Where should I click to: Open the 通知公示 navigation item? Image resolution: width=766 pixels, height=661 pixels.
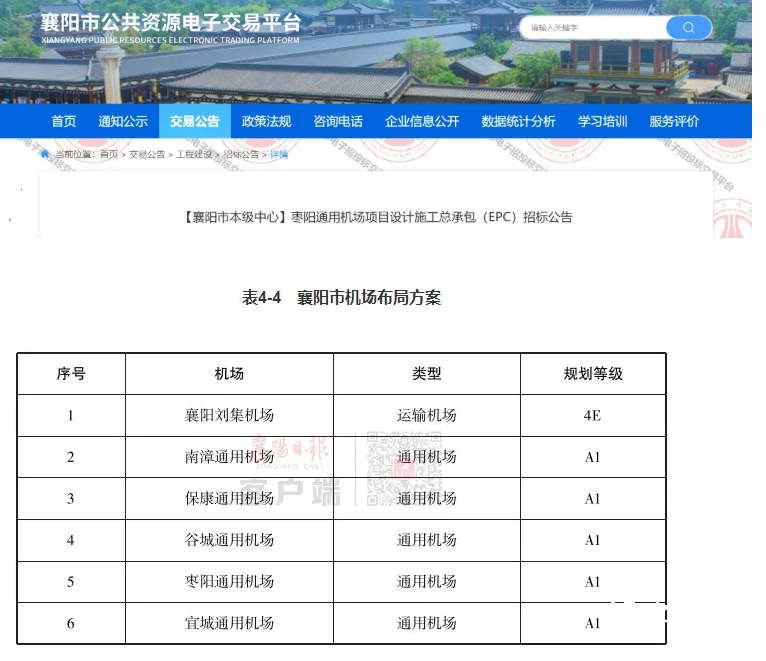click(x=123, y=121)
